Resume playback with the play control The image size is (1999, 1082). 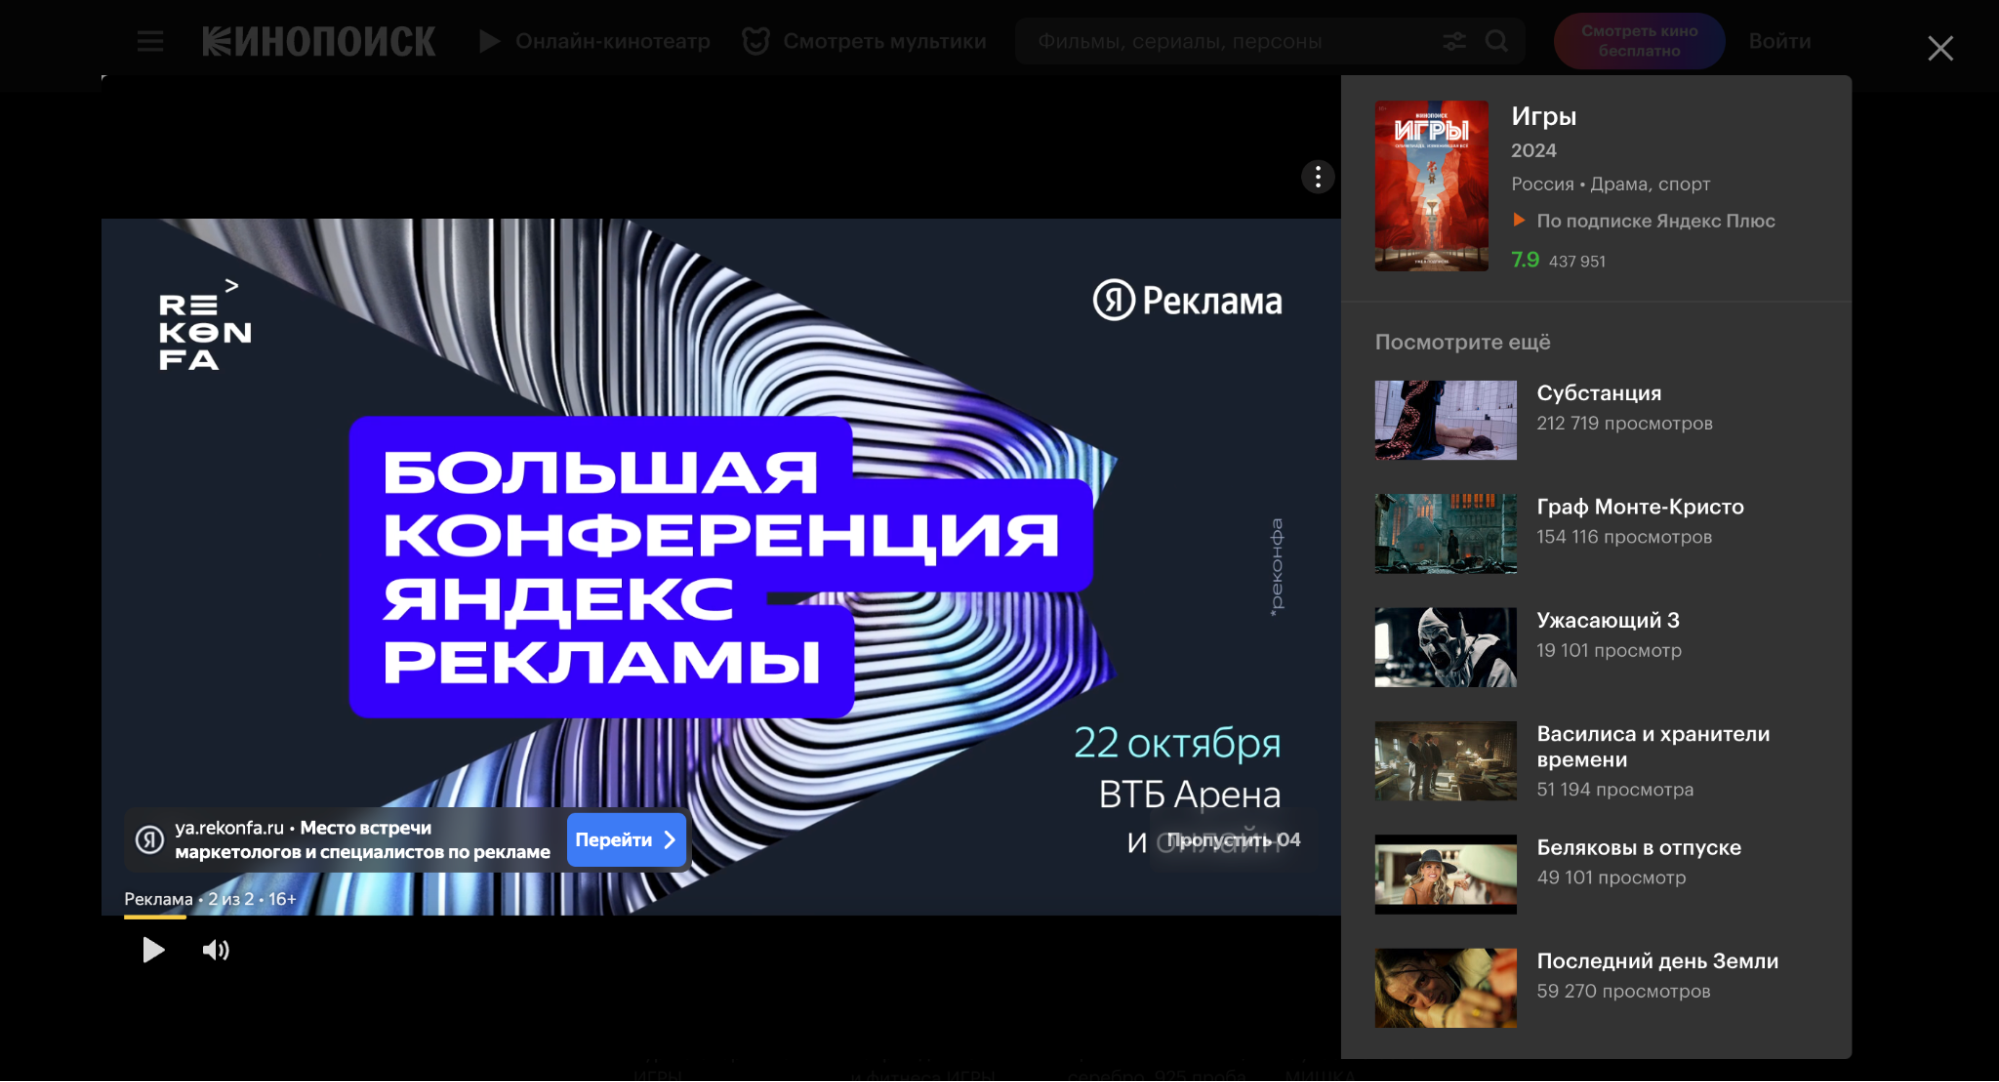(x=152, y=949)
